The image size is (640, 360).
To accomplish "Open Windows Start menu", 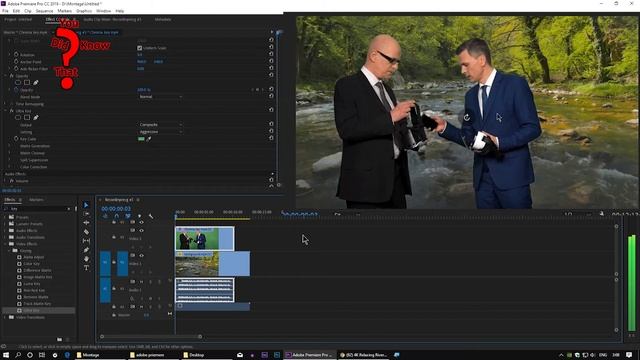I will (6, 355).
